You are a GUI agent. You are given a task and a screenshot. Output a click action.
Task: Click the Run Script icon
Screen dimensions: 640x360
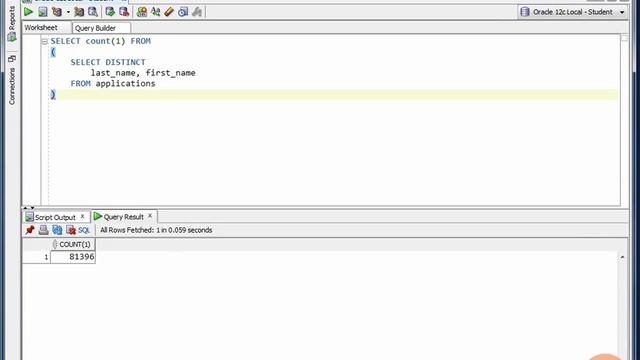tap(42, 12)
